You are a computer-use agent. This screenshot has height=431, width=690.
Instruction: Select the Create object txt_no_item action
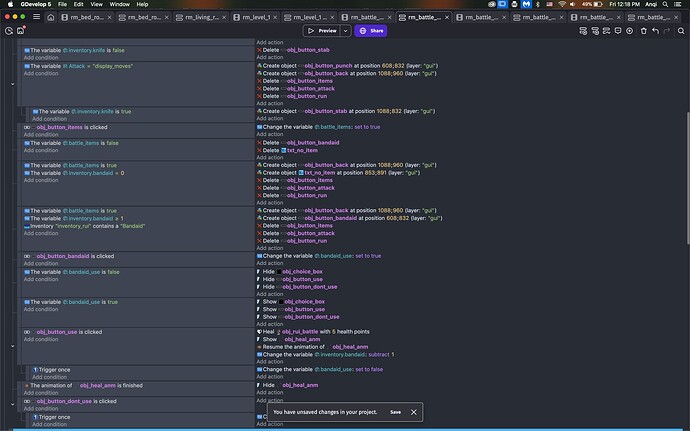click(338, 173)
